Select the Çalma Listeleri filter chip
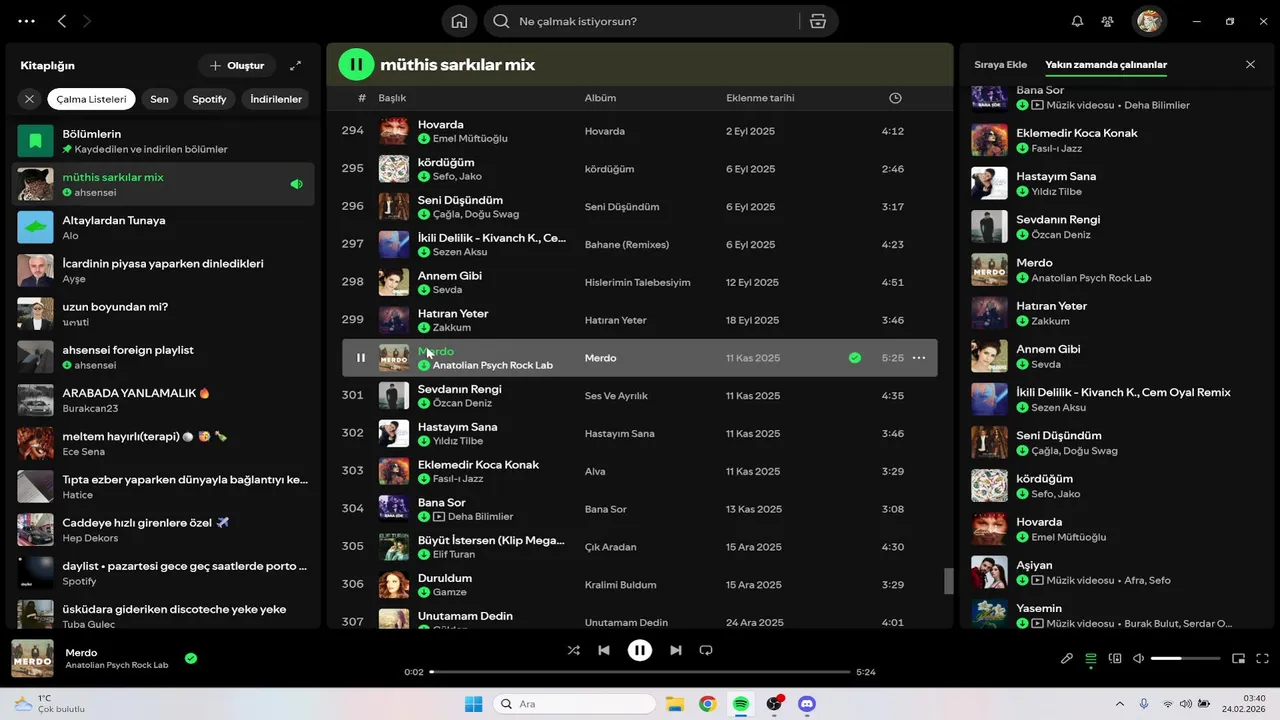This screenshot has width=1280, height=720. point(91,99)
